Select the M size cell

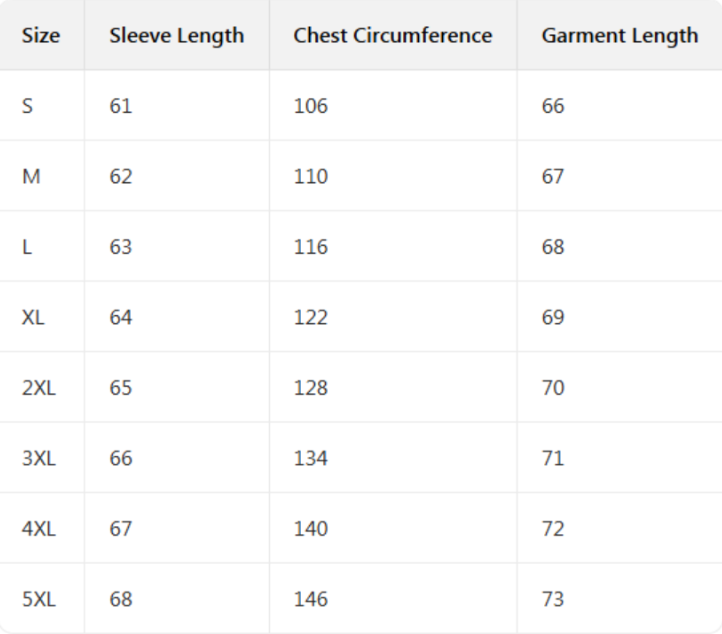(31, 177)
